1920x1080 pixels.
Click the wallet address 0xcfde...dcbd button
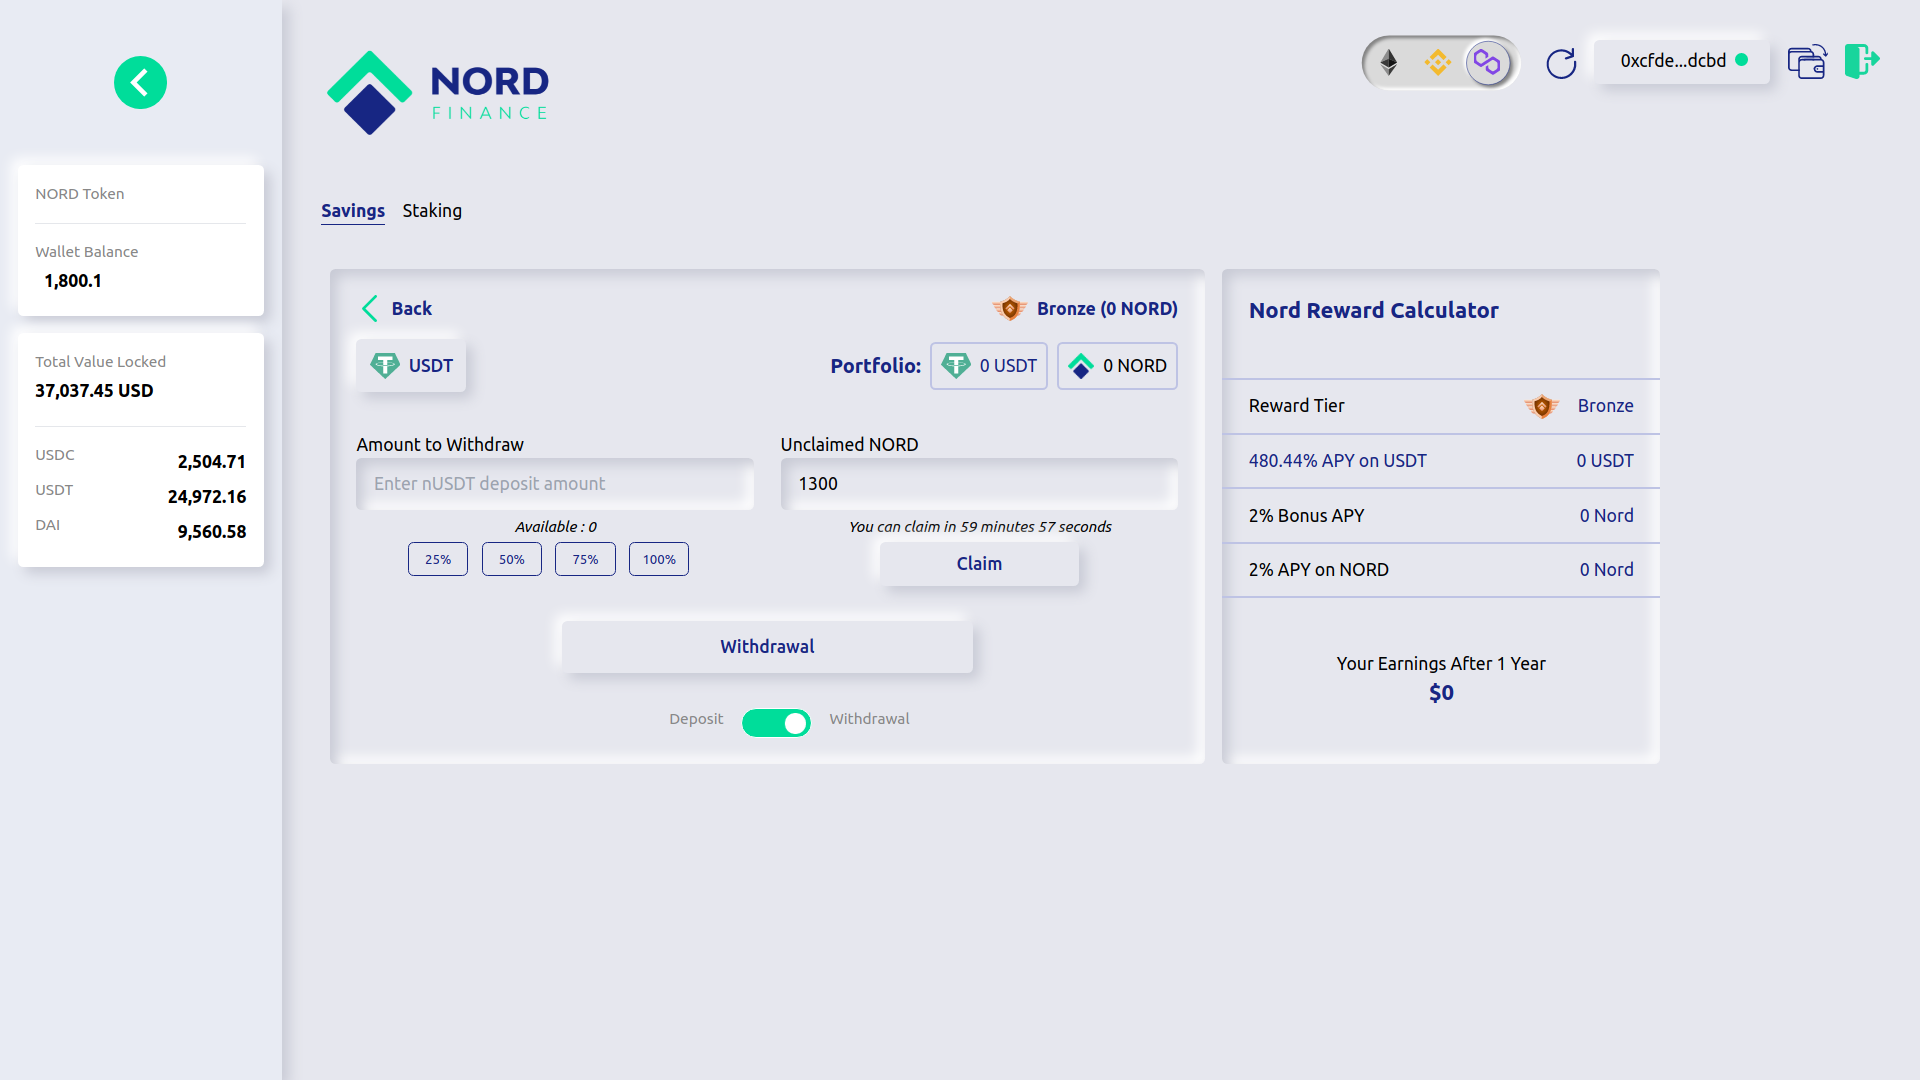(x=1682, y=61)
